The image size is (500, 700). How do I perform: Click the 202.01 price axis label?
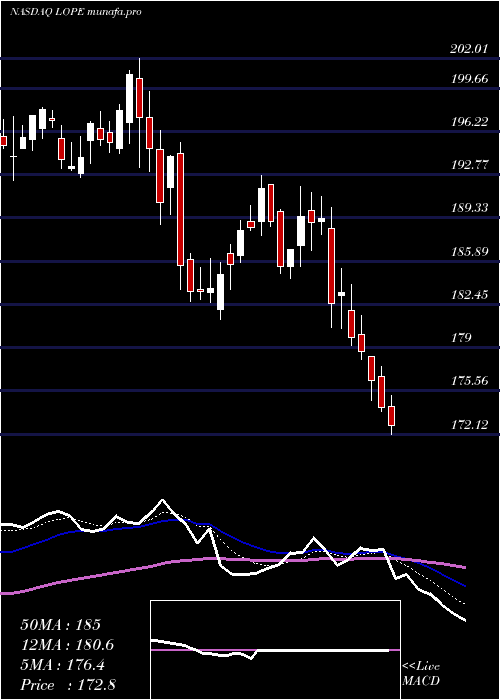(469, 49)
